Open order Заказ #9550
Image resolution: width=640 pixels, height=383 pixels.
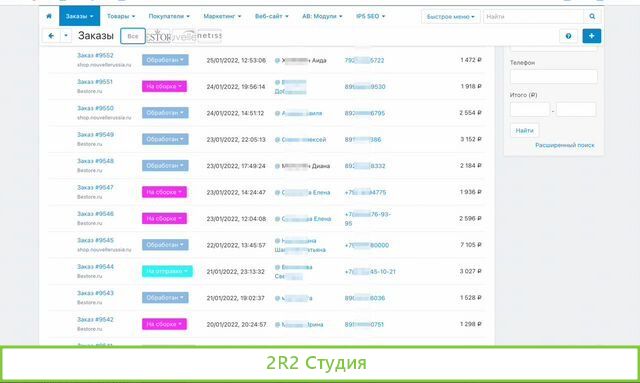tap(95, 108)
